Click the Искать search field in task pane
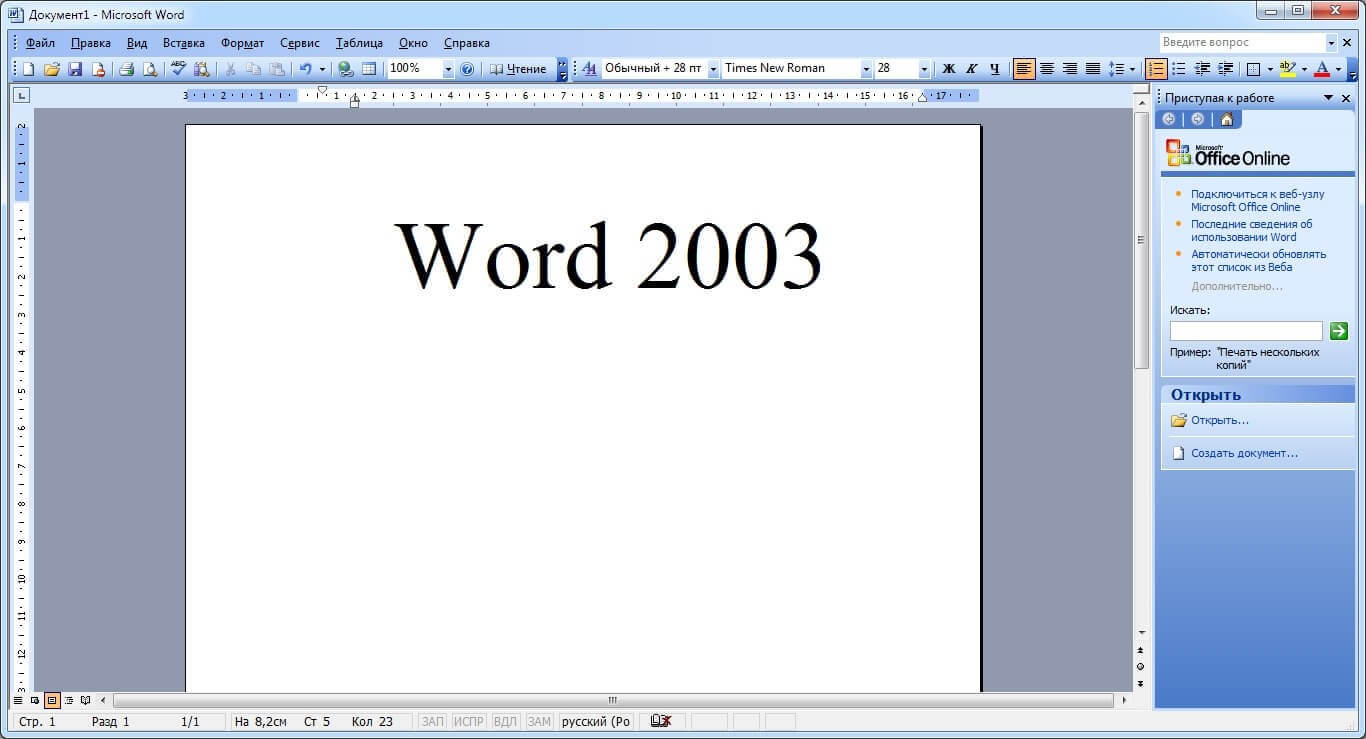The image size is (1366, 739). [1246, 331]
